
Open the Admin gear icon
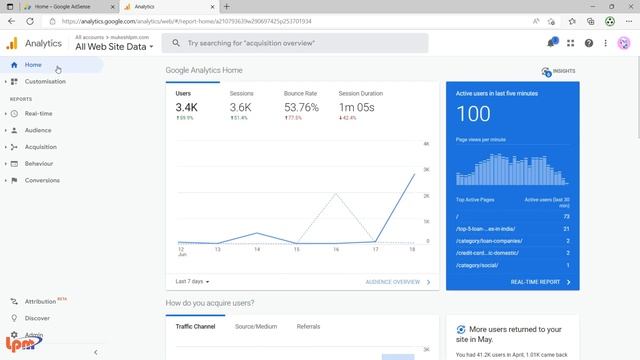tap(14, 335)
